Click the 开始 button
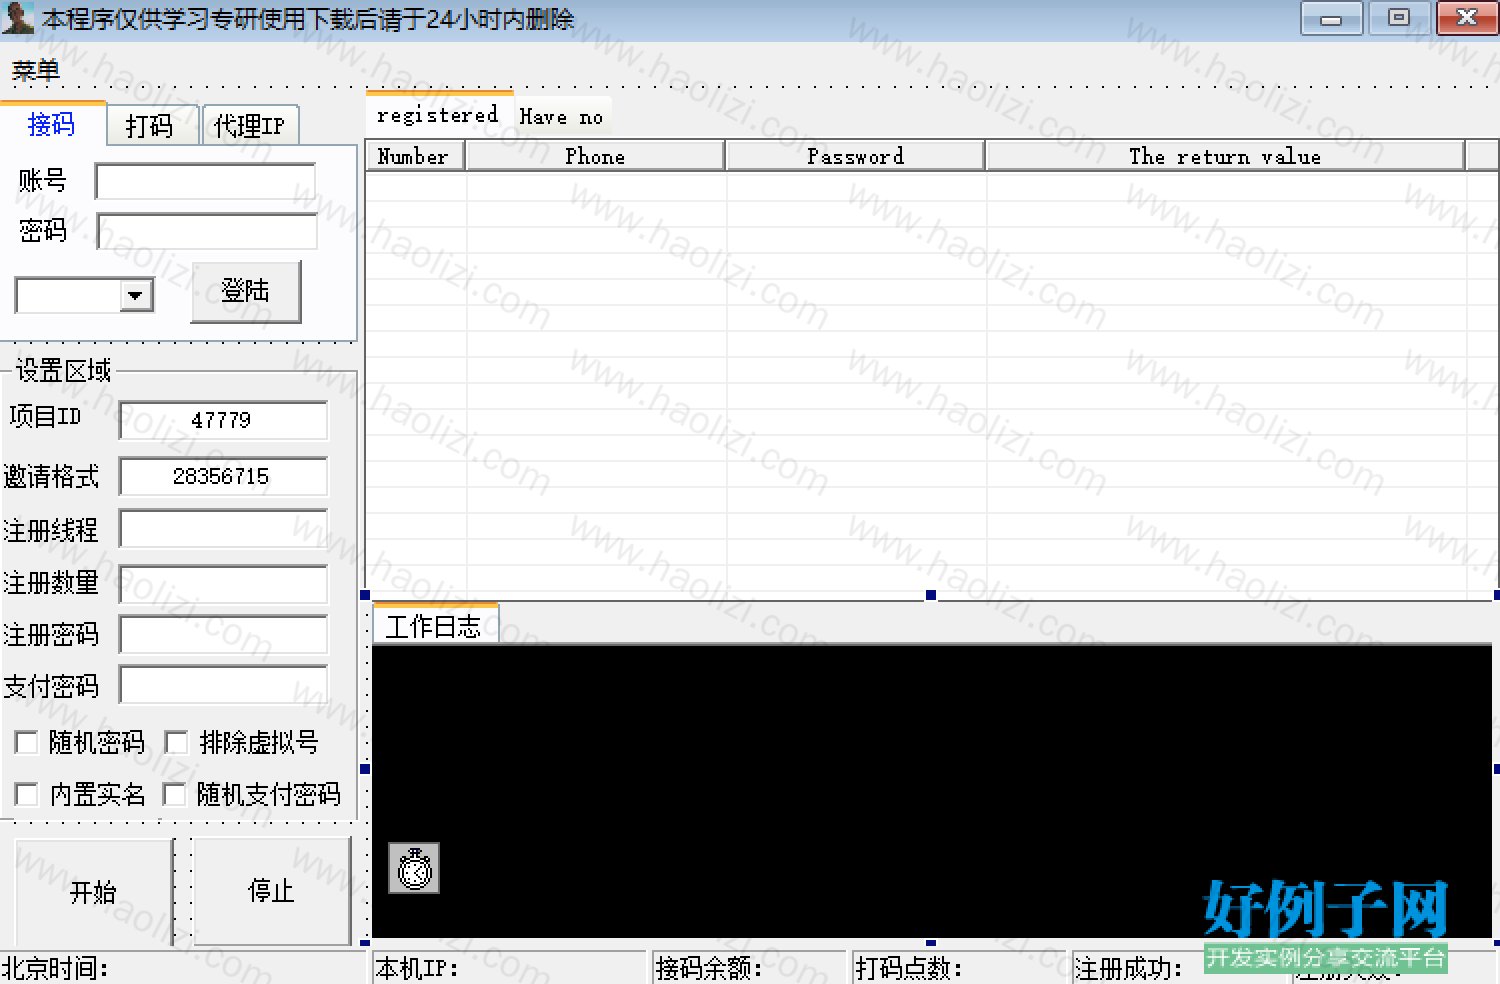The width and height of the screenshot is (1500, 984). click(x=93, y=891)
